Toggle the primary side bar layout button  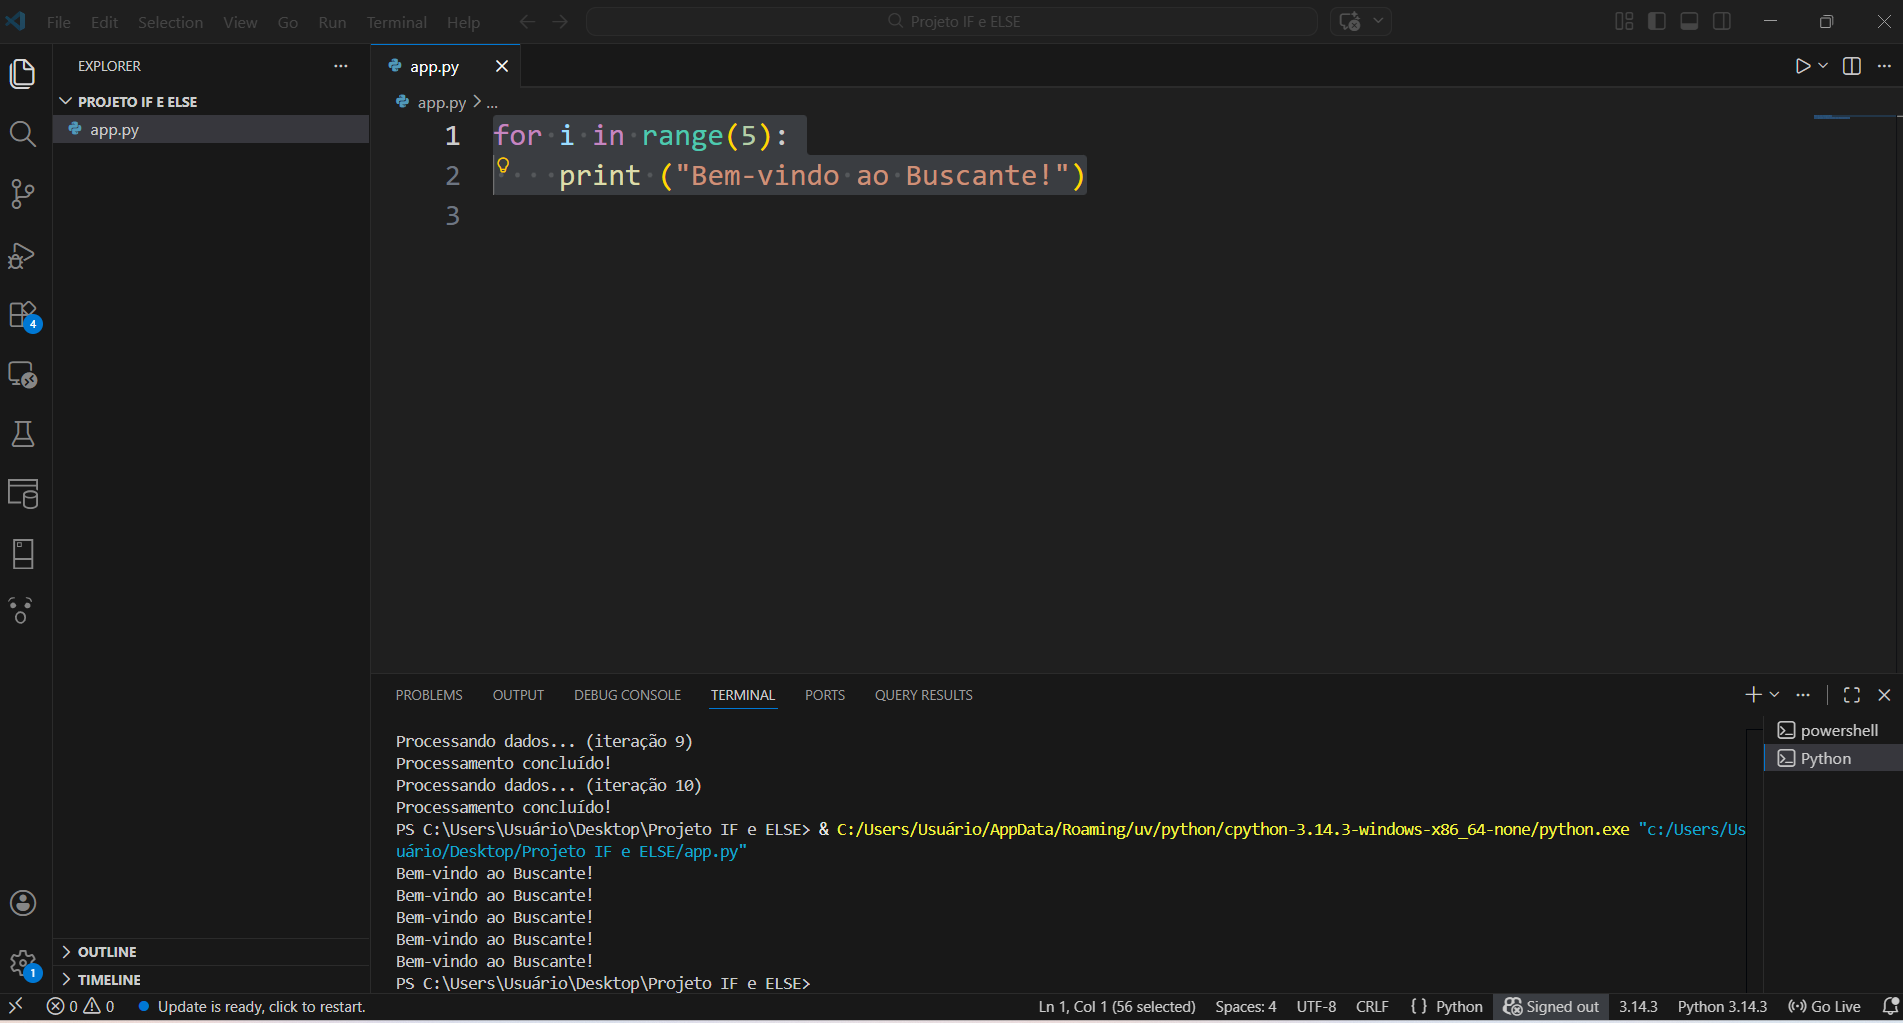(1657, 22)
